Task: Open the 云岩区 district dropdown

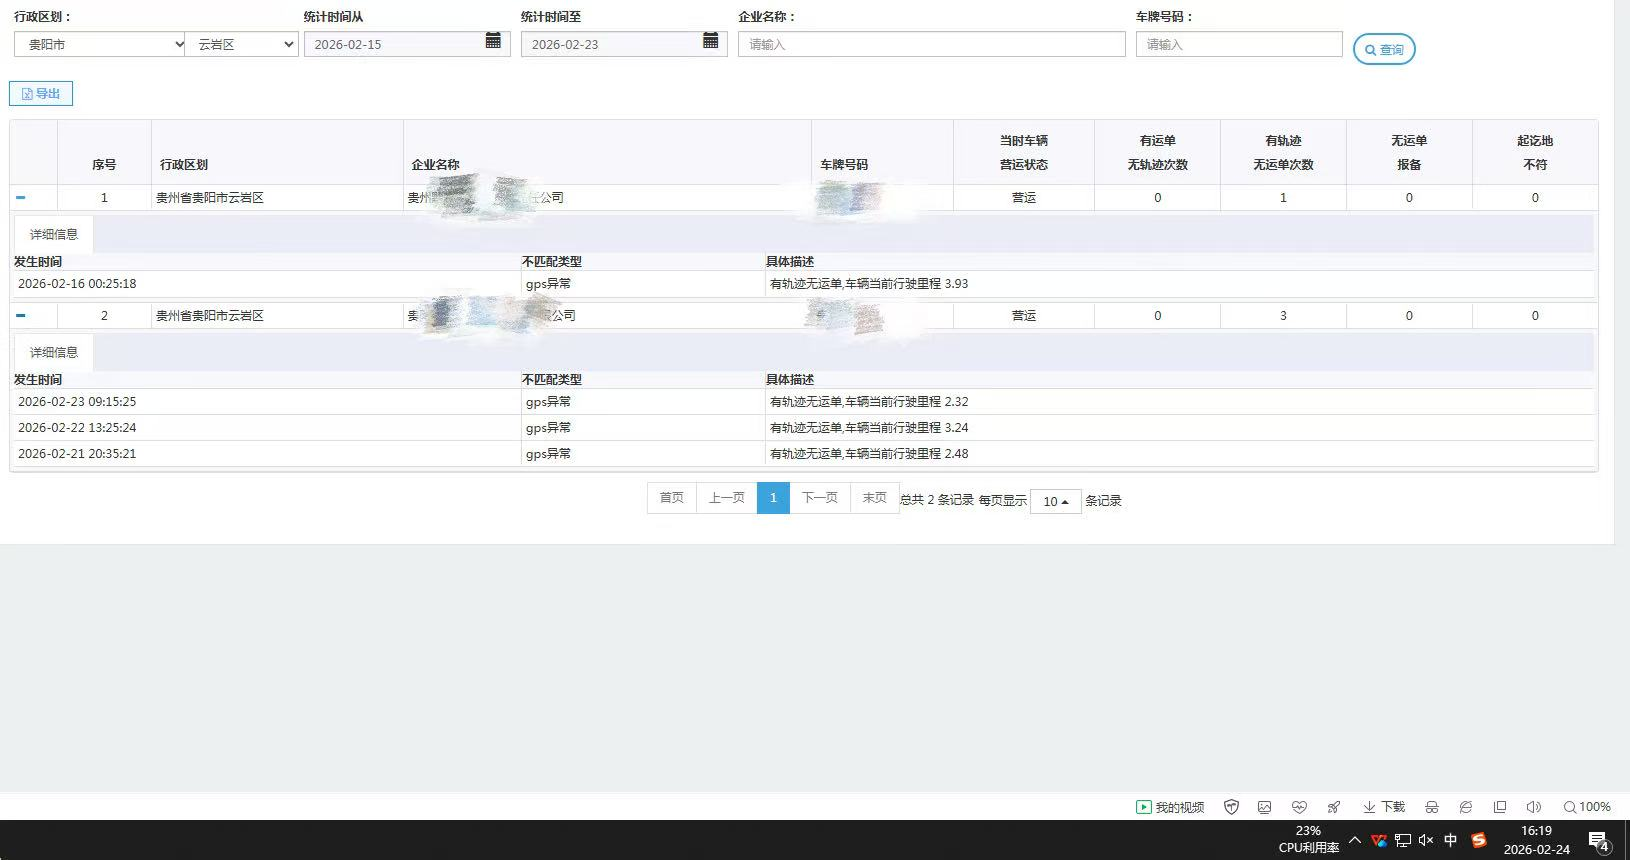Action: tap(242, 45)
